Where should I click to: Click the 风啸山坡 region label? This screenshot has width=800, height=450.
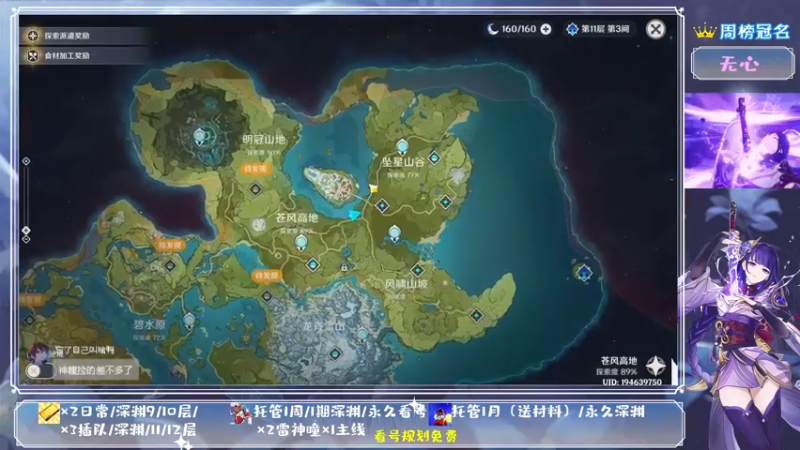406,284
